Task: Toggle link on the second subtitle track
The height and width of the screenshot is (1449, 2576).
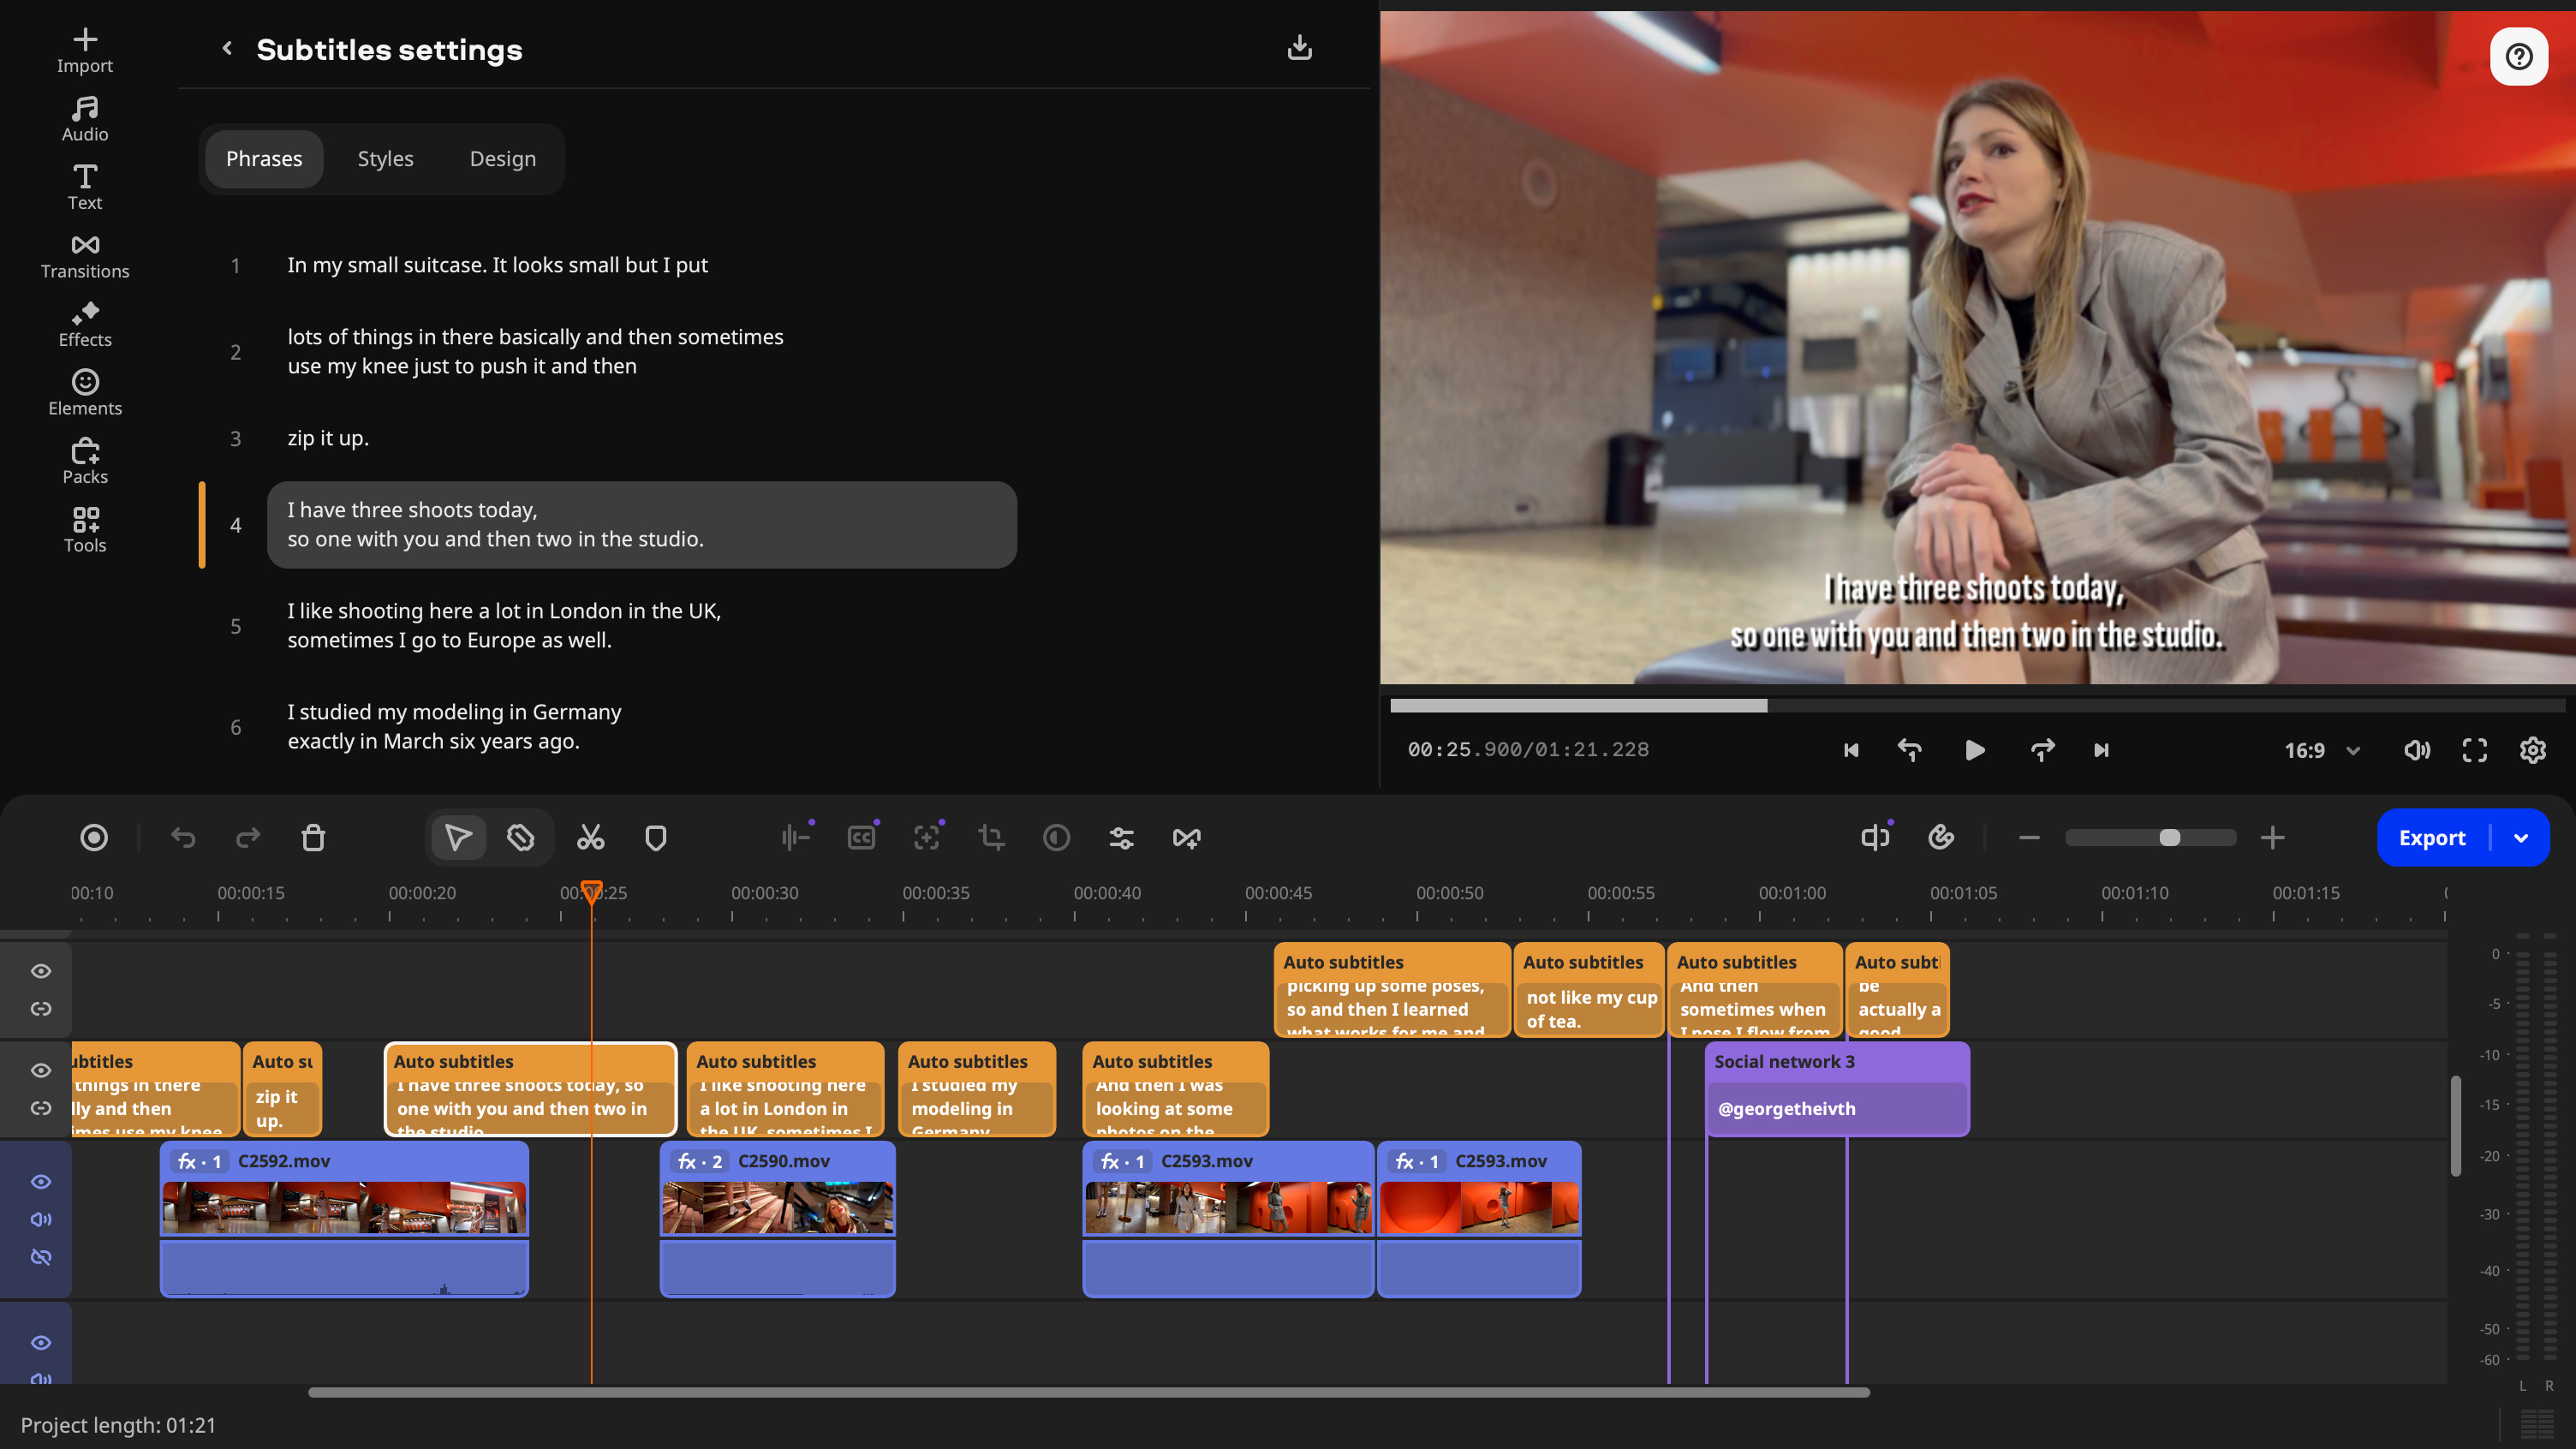Action: point(41,1108)
